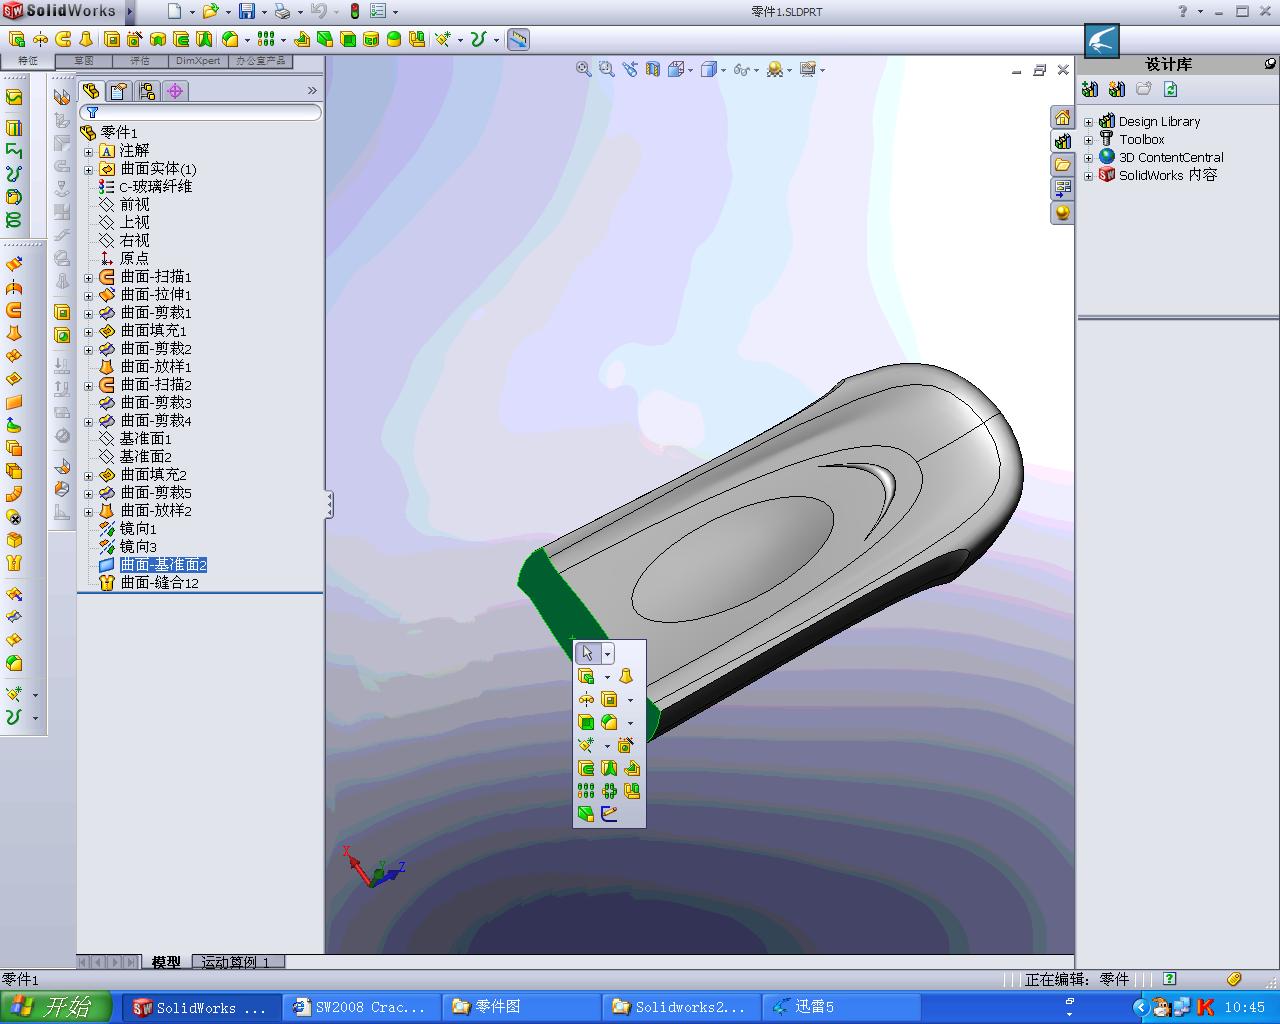This screenshot has height=1024, width=1280.
Task: Click Add to Library icon in 设计库
Action: point(1090,89)
